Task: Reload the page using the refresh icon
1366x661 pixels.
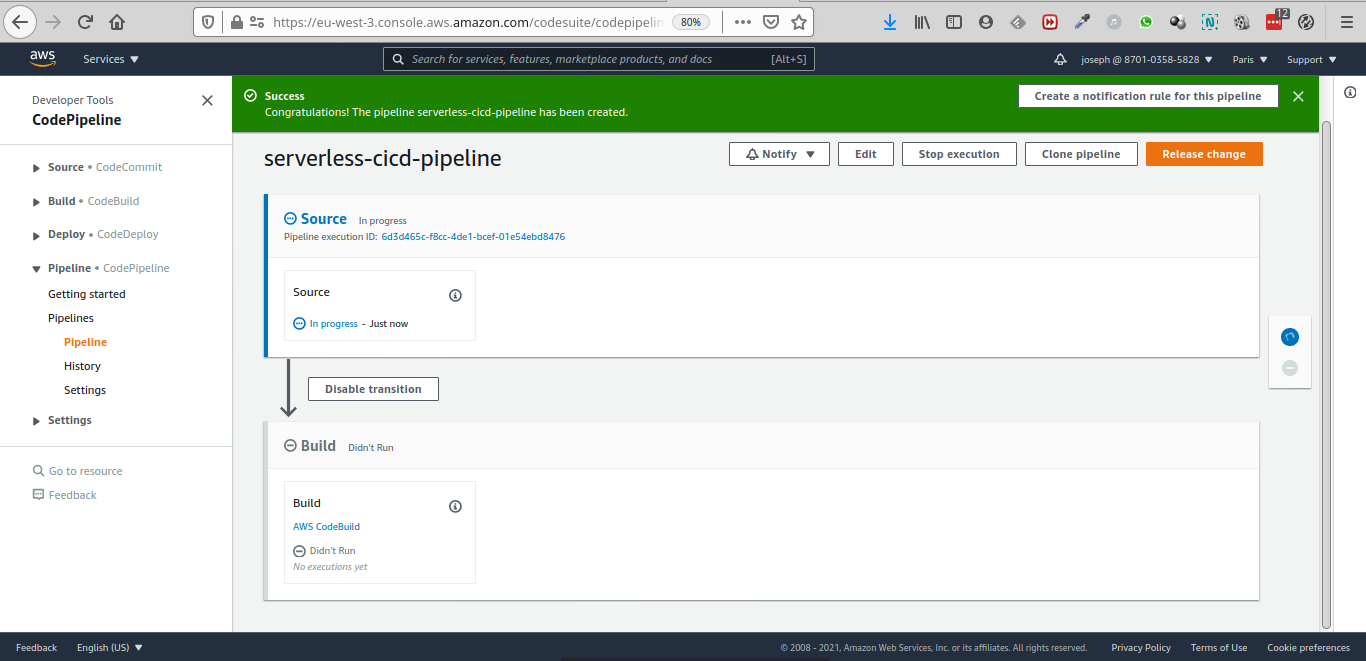Action: pos(85,22)
